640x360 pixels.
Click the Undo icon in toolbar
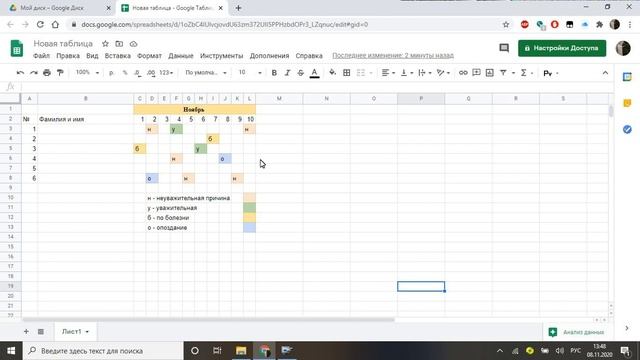pyautogui.click(x=20, y=73)
